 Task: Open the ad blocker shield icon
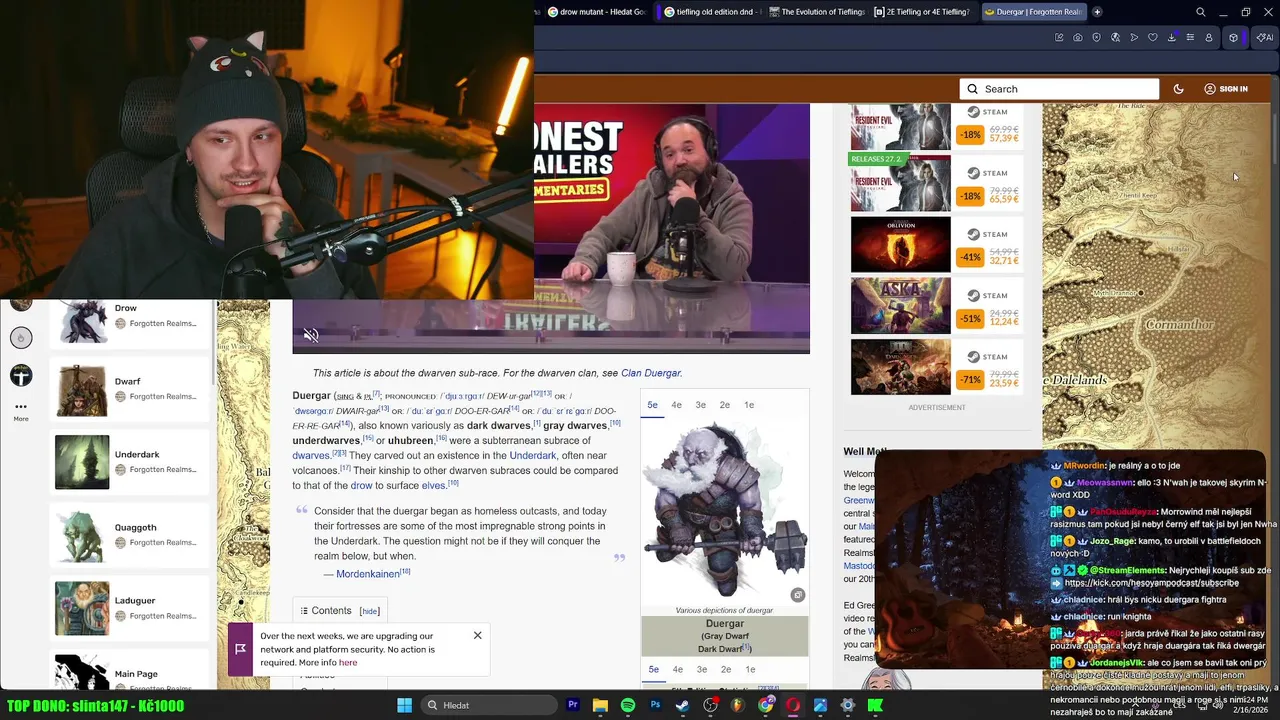coord(1097,38)
